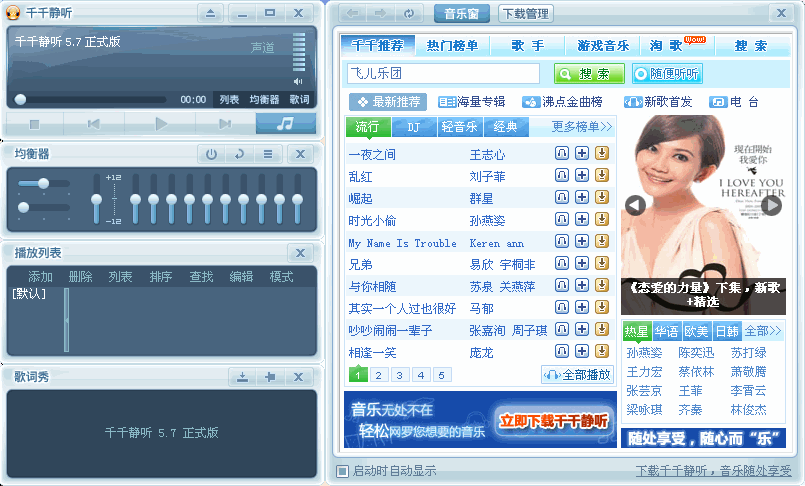Add 乱红 to the playlist

pyautogui.click(x=582, y=175)
